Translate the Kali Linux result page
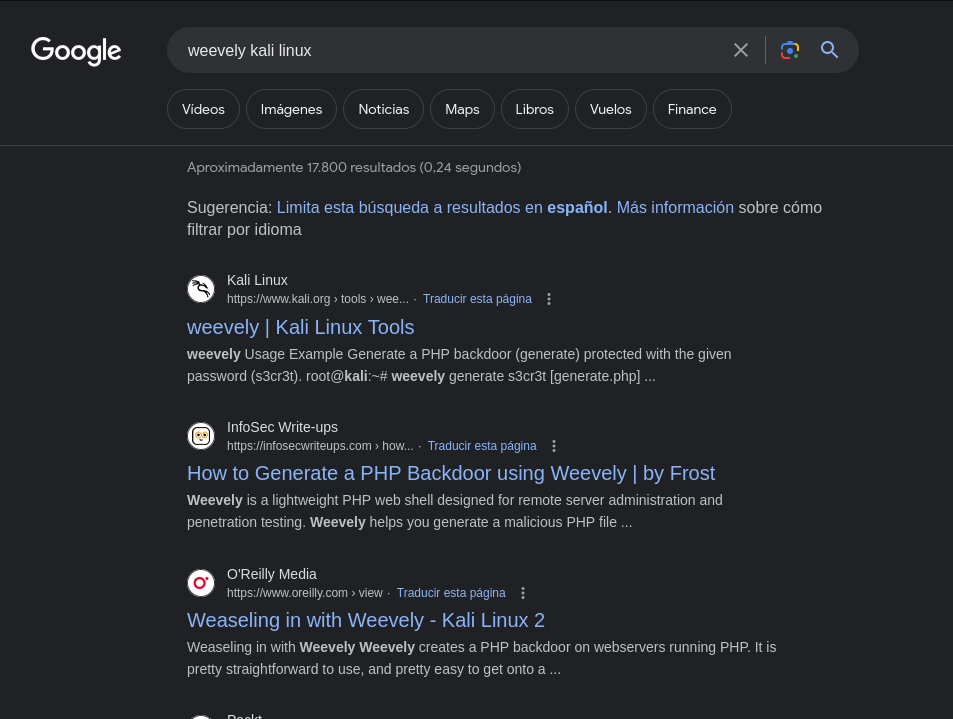This screenshot has width=953, height=719. (x=477, y=299)
